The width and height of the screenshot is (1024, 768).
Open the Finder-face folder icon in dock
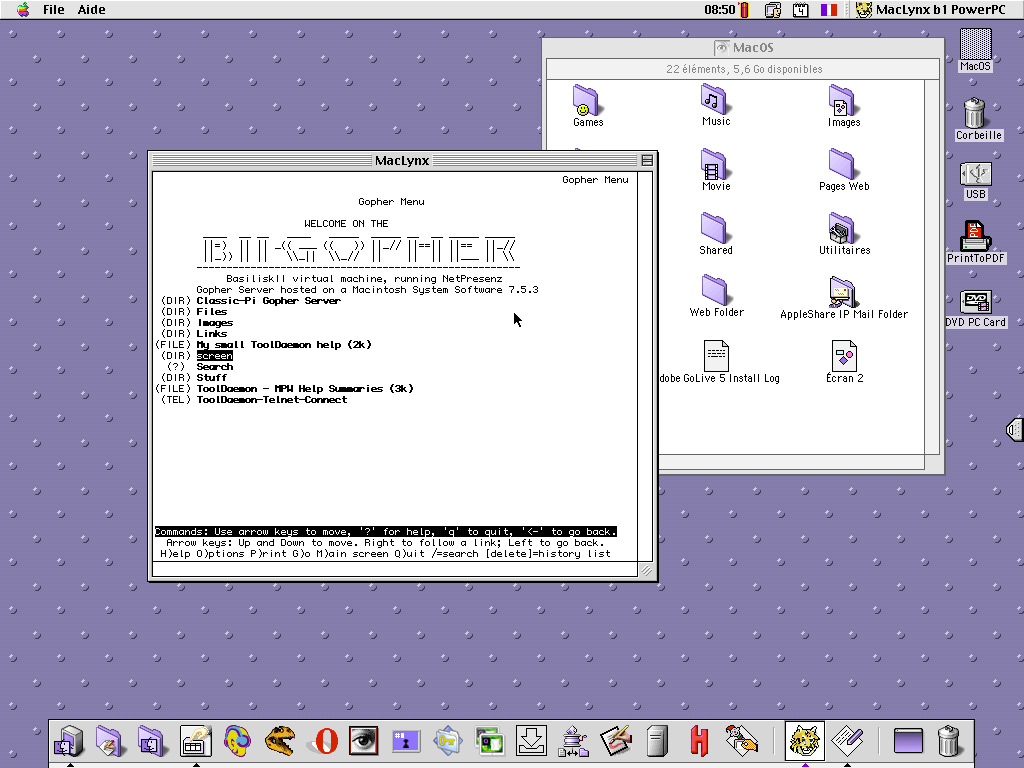(x=151, y=741)
